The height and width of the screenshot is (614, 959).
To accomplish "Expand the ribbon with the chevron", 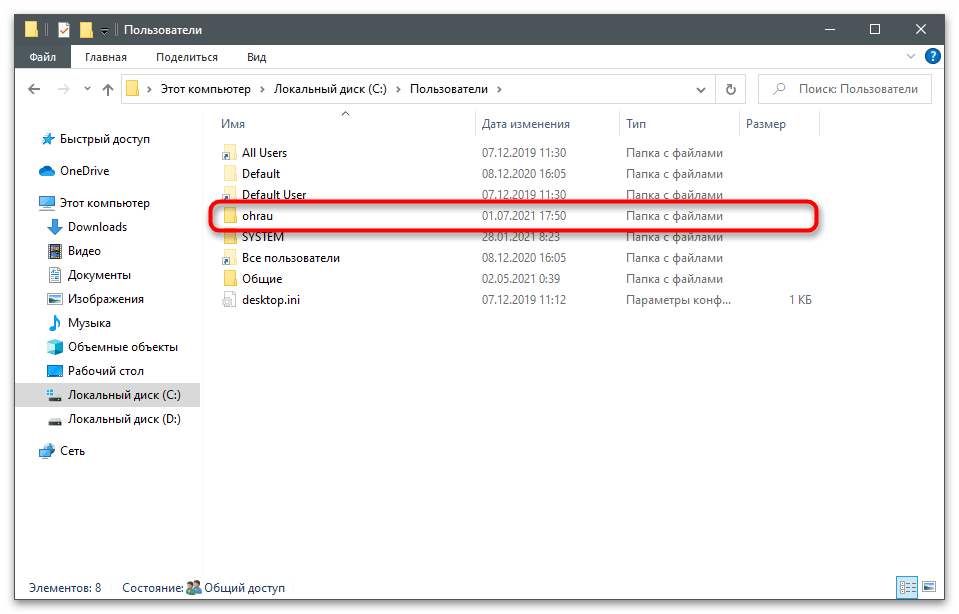I will pyautogui.click(x=910, y=56).
